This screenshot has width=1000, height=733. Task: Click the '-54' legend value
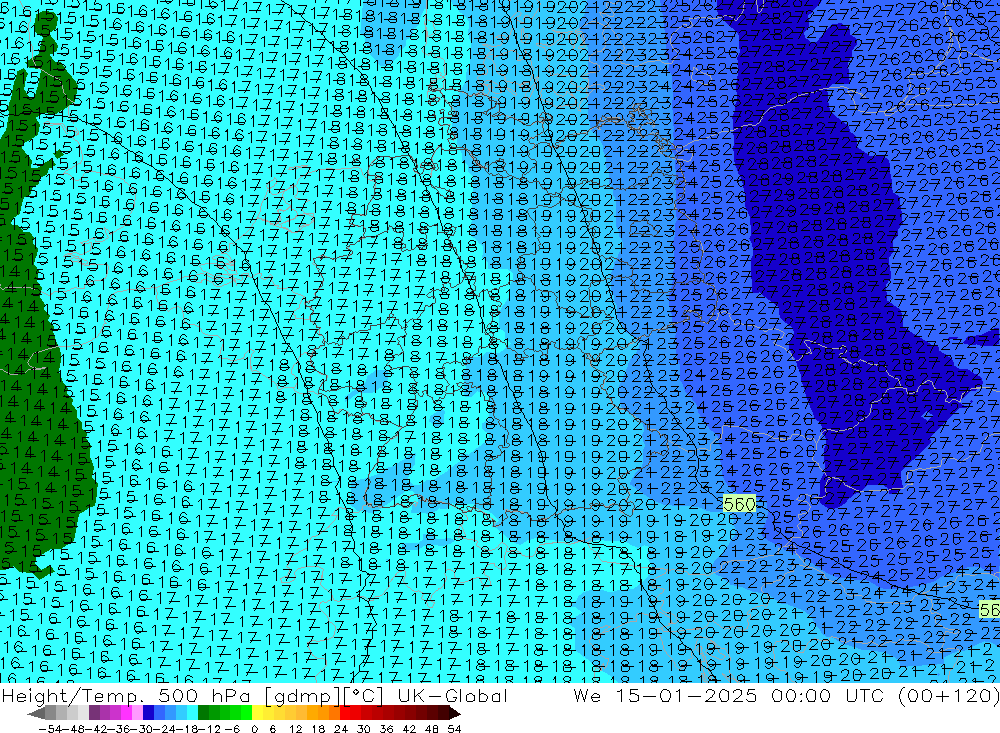[50, 729]
